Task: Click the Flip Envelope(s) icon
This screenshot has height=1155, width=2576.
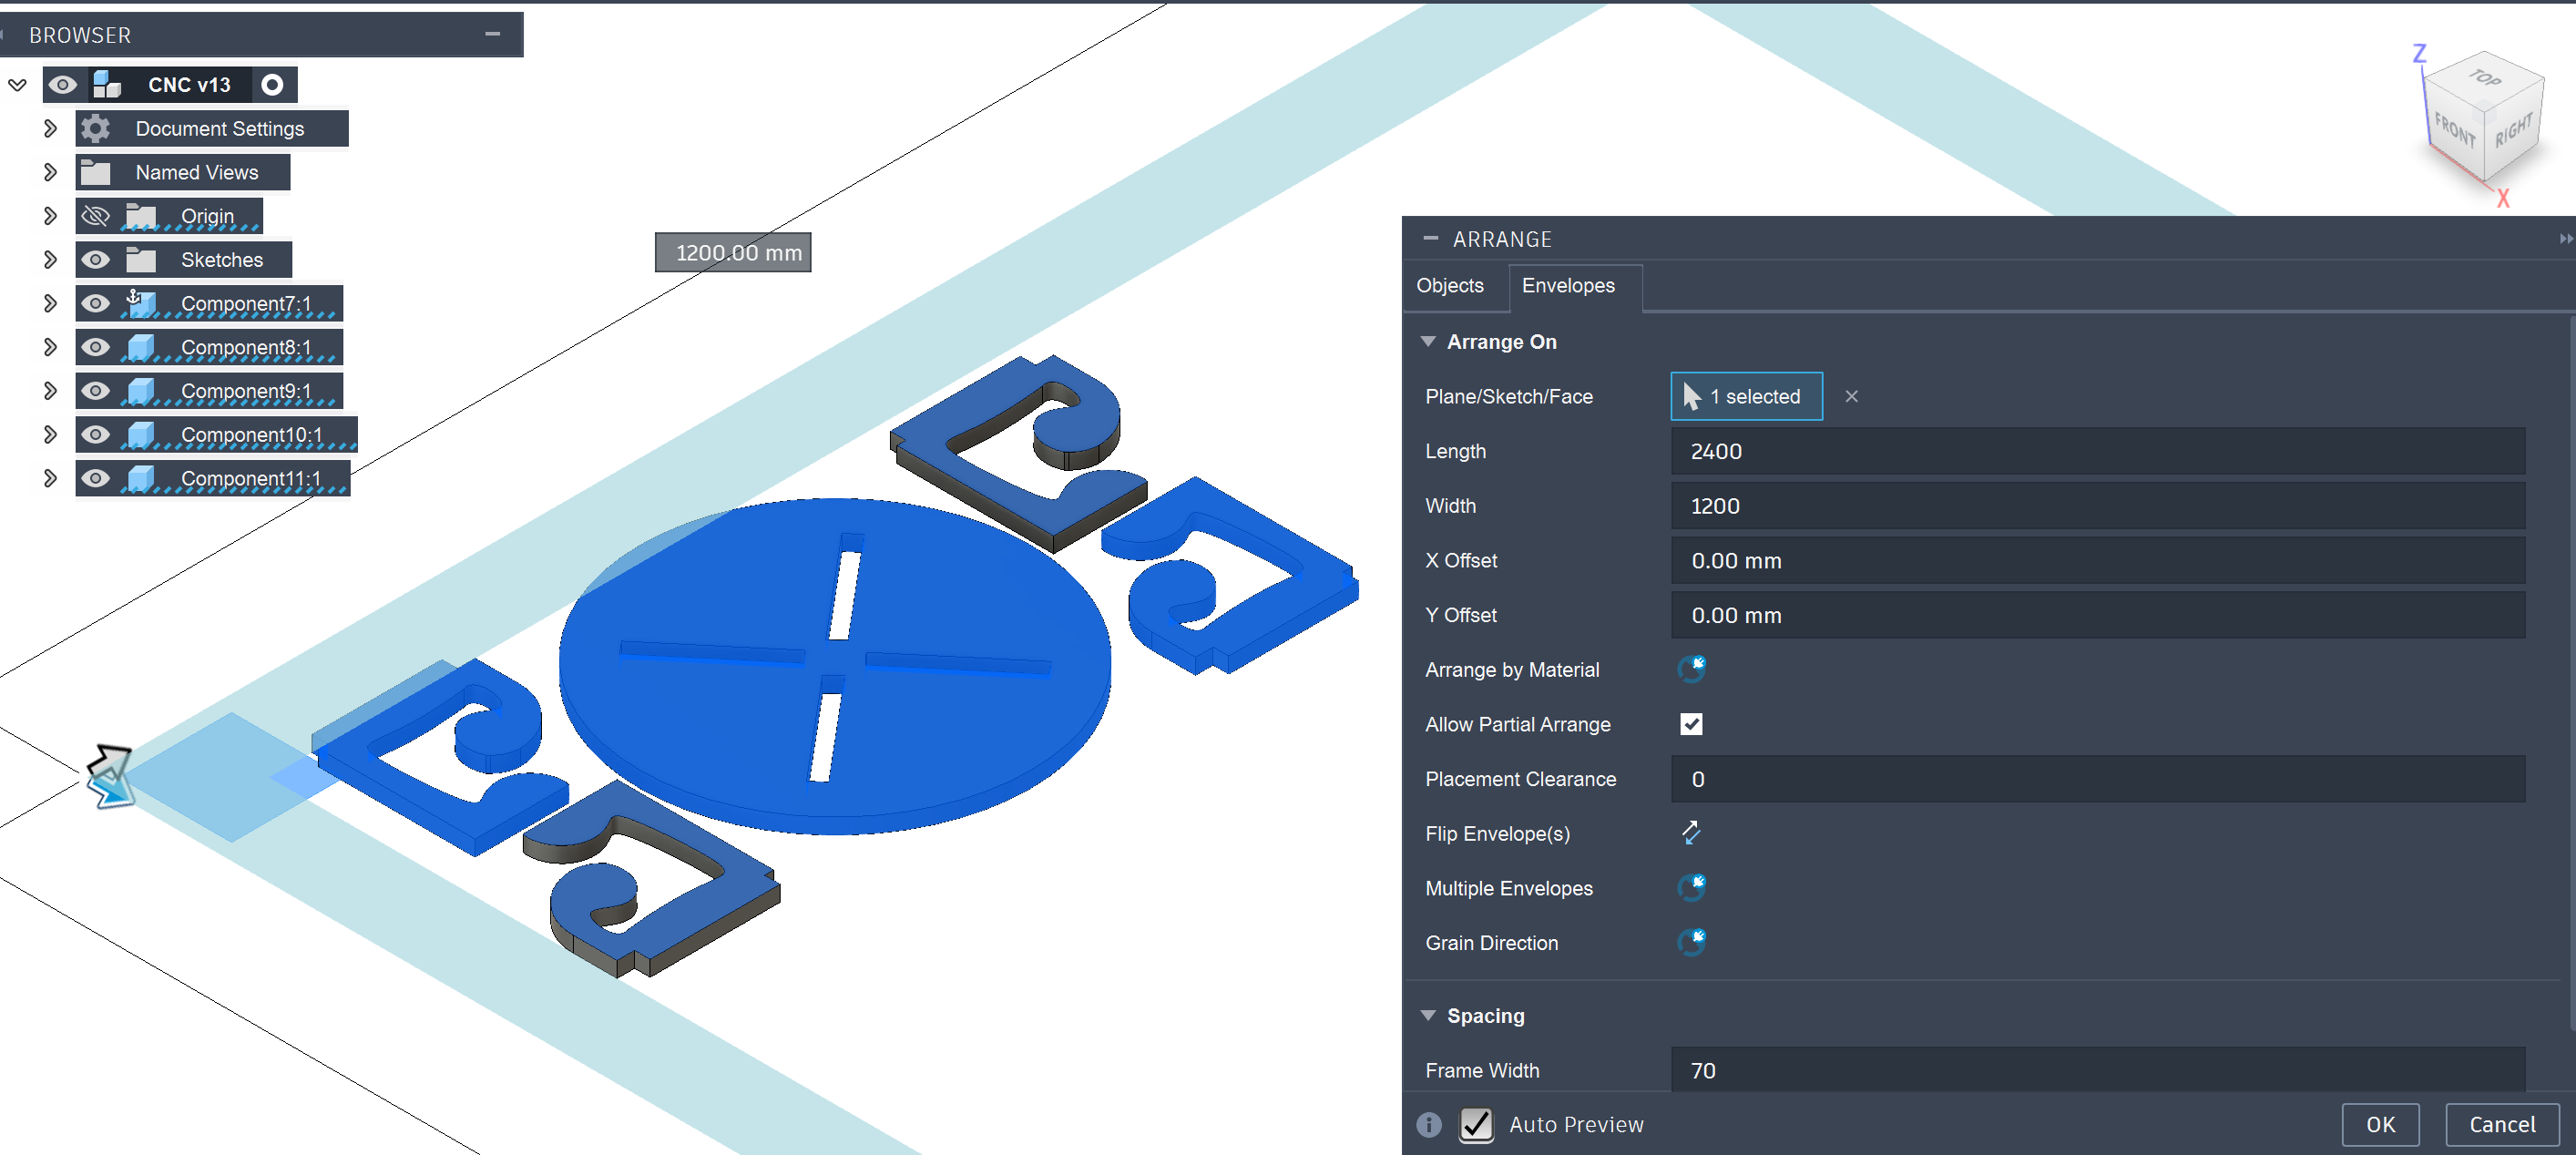Action: point(1690,833)
